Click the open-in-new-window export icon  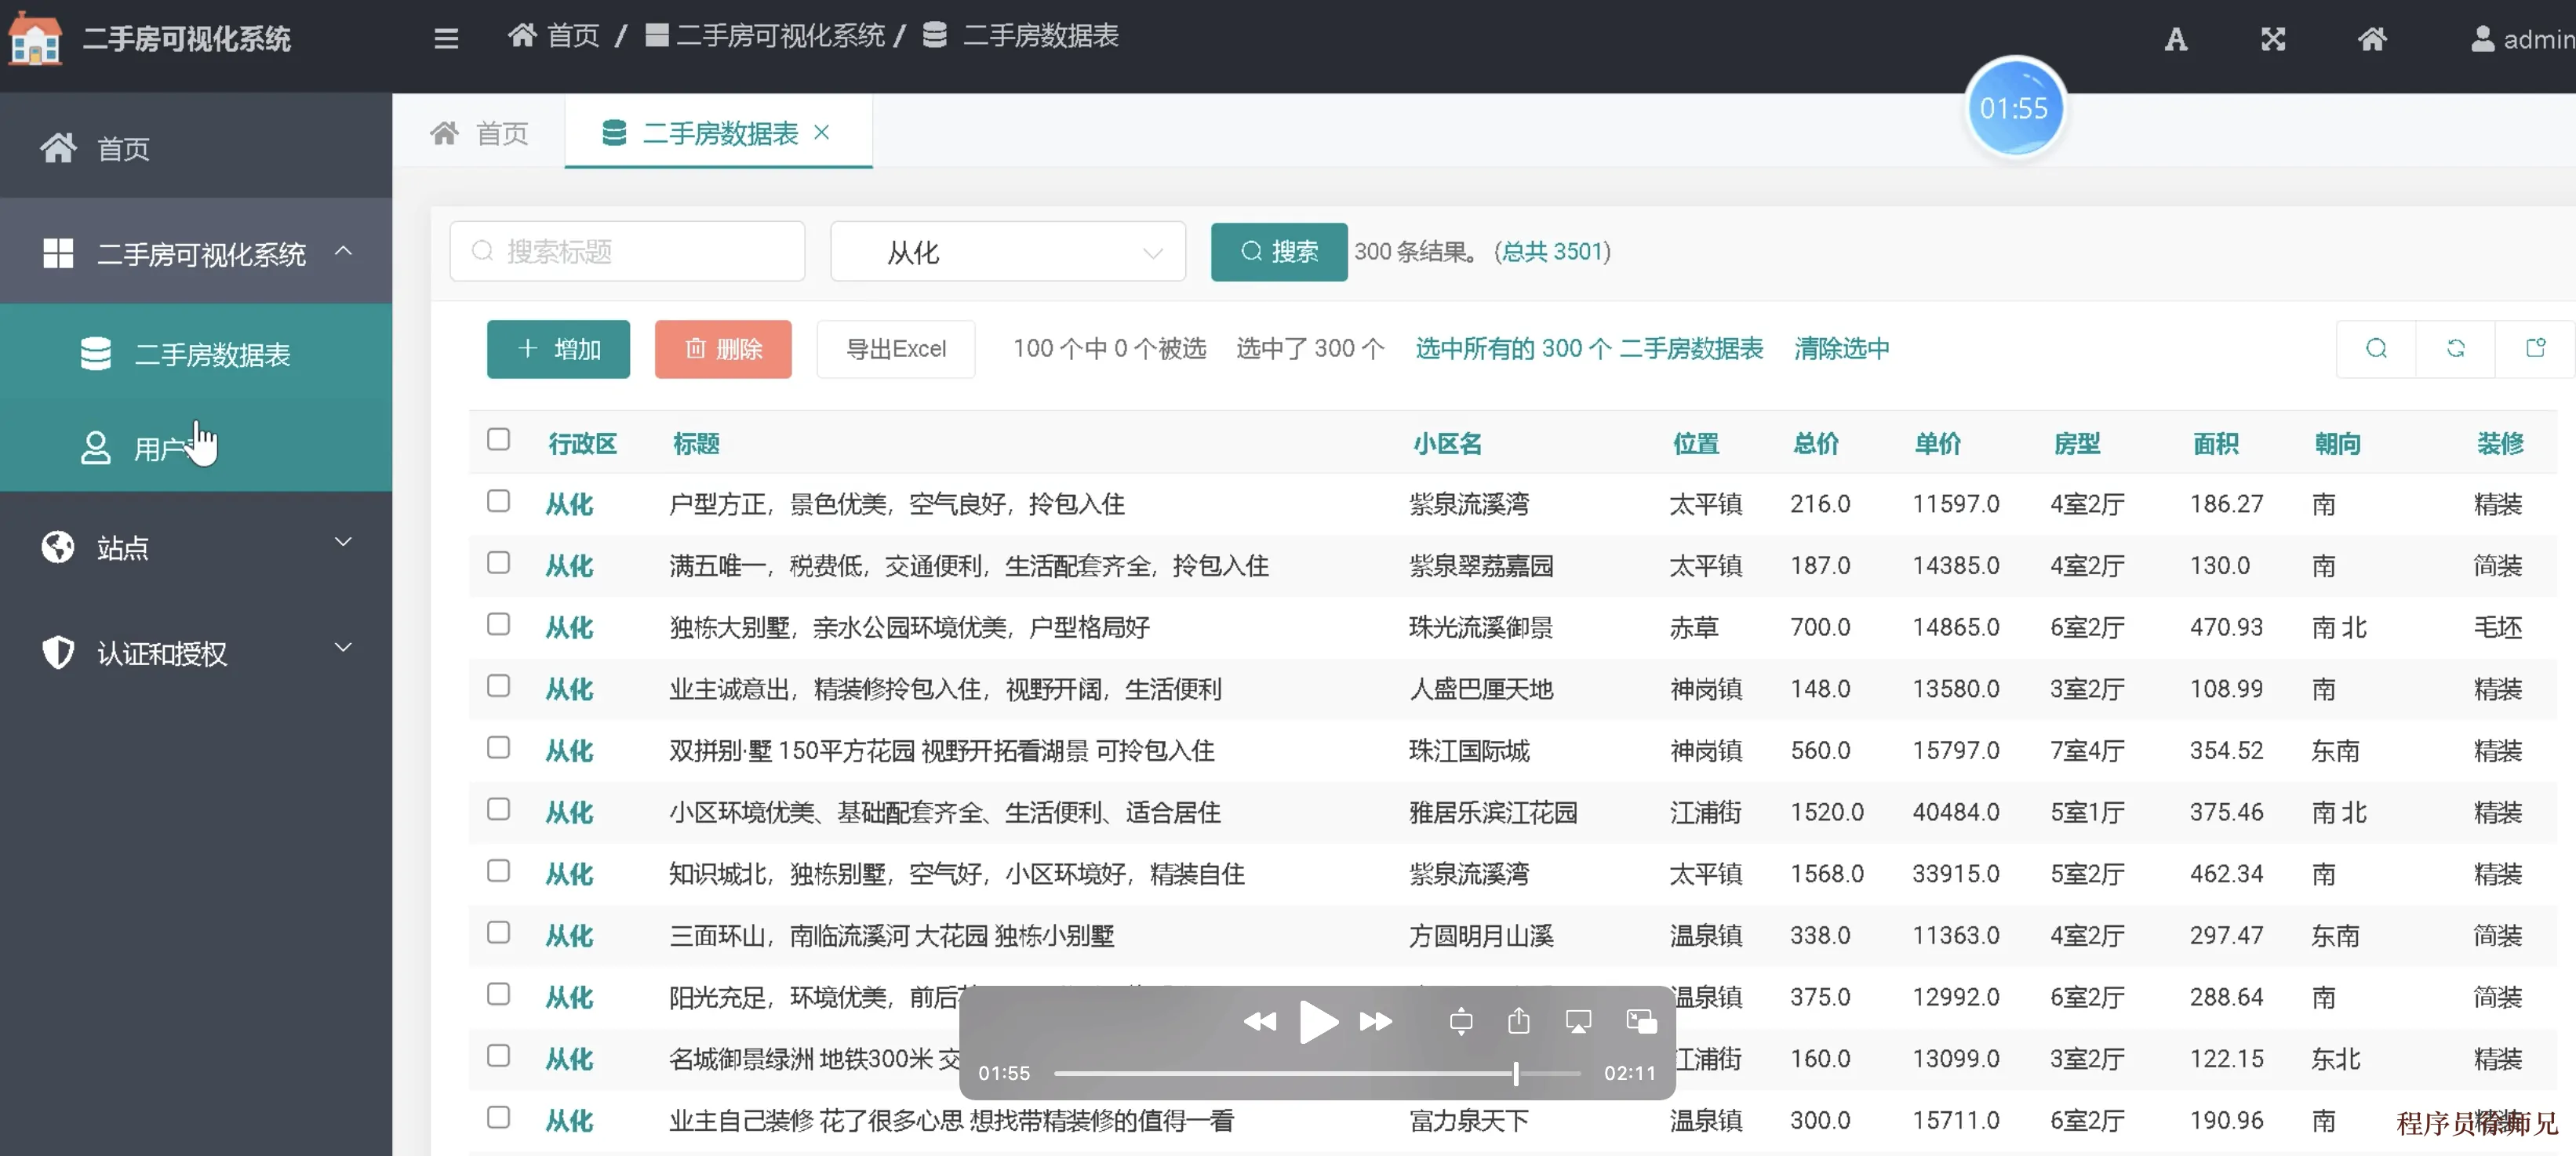pyautogui.click(x=2535, y=348)
